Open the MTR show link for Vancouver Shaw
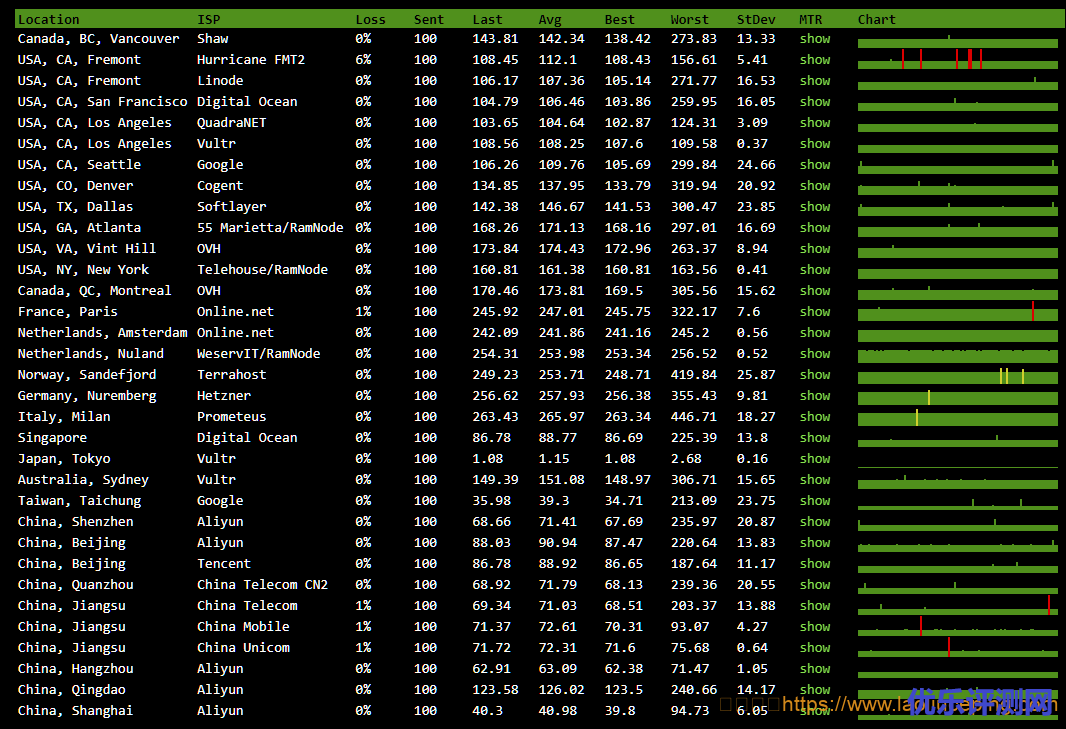The image size is (1066, 729). (814, 39)
